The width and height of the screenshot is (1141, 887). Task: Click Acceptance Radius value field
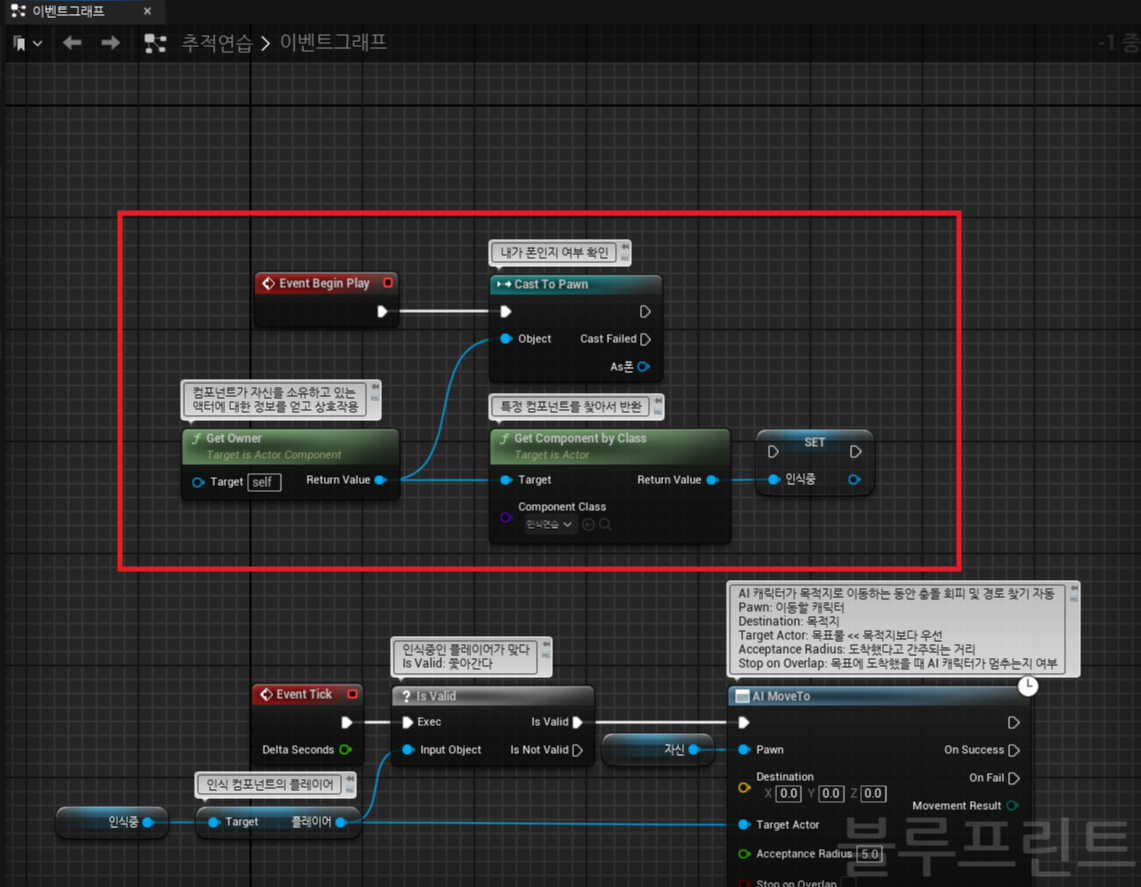click(x=870, y=854)
